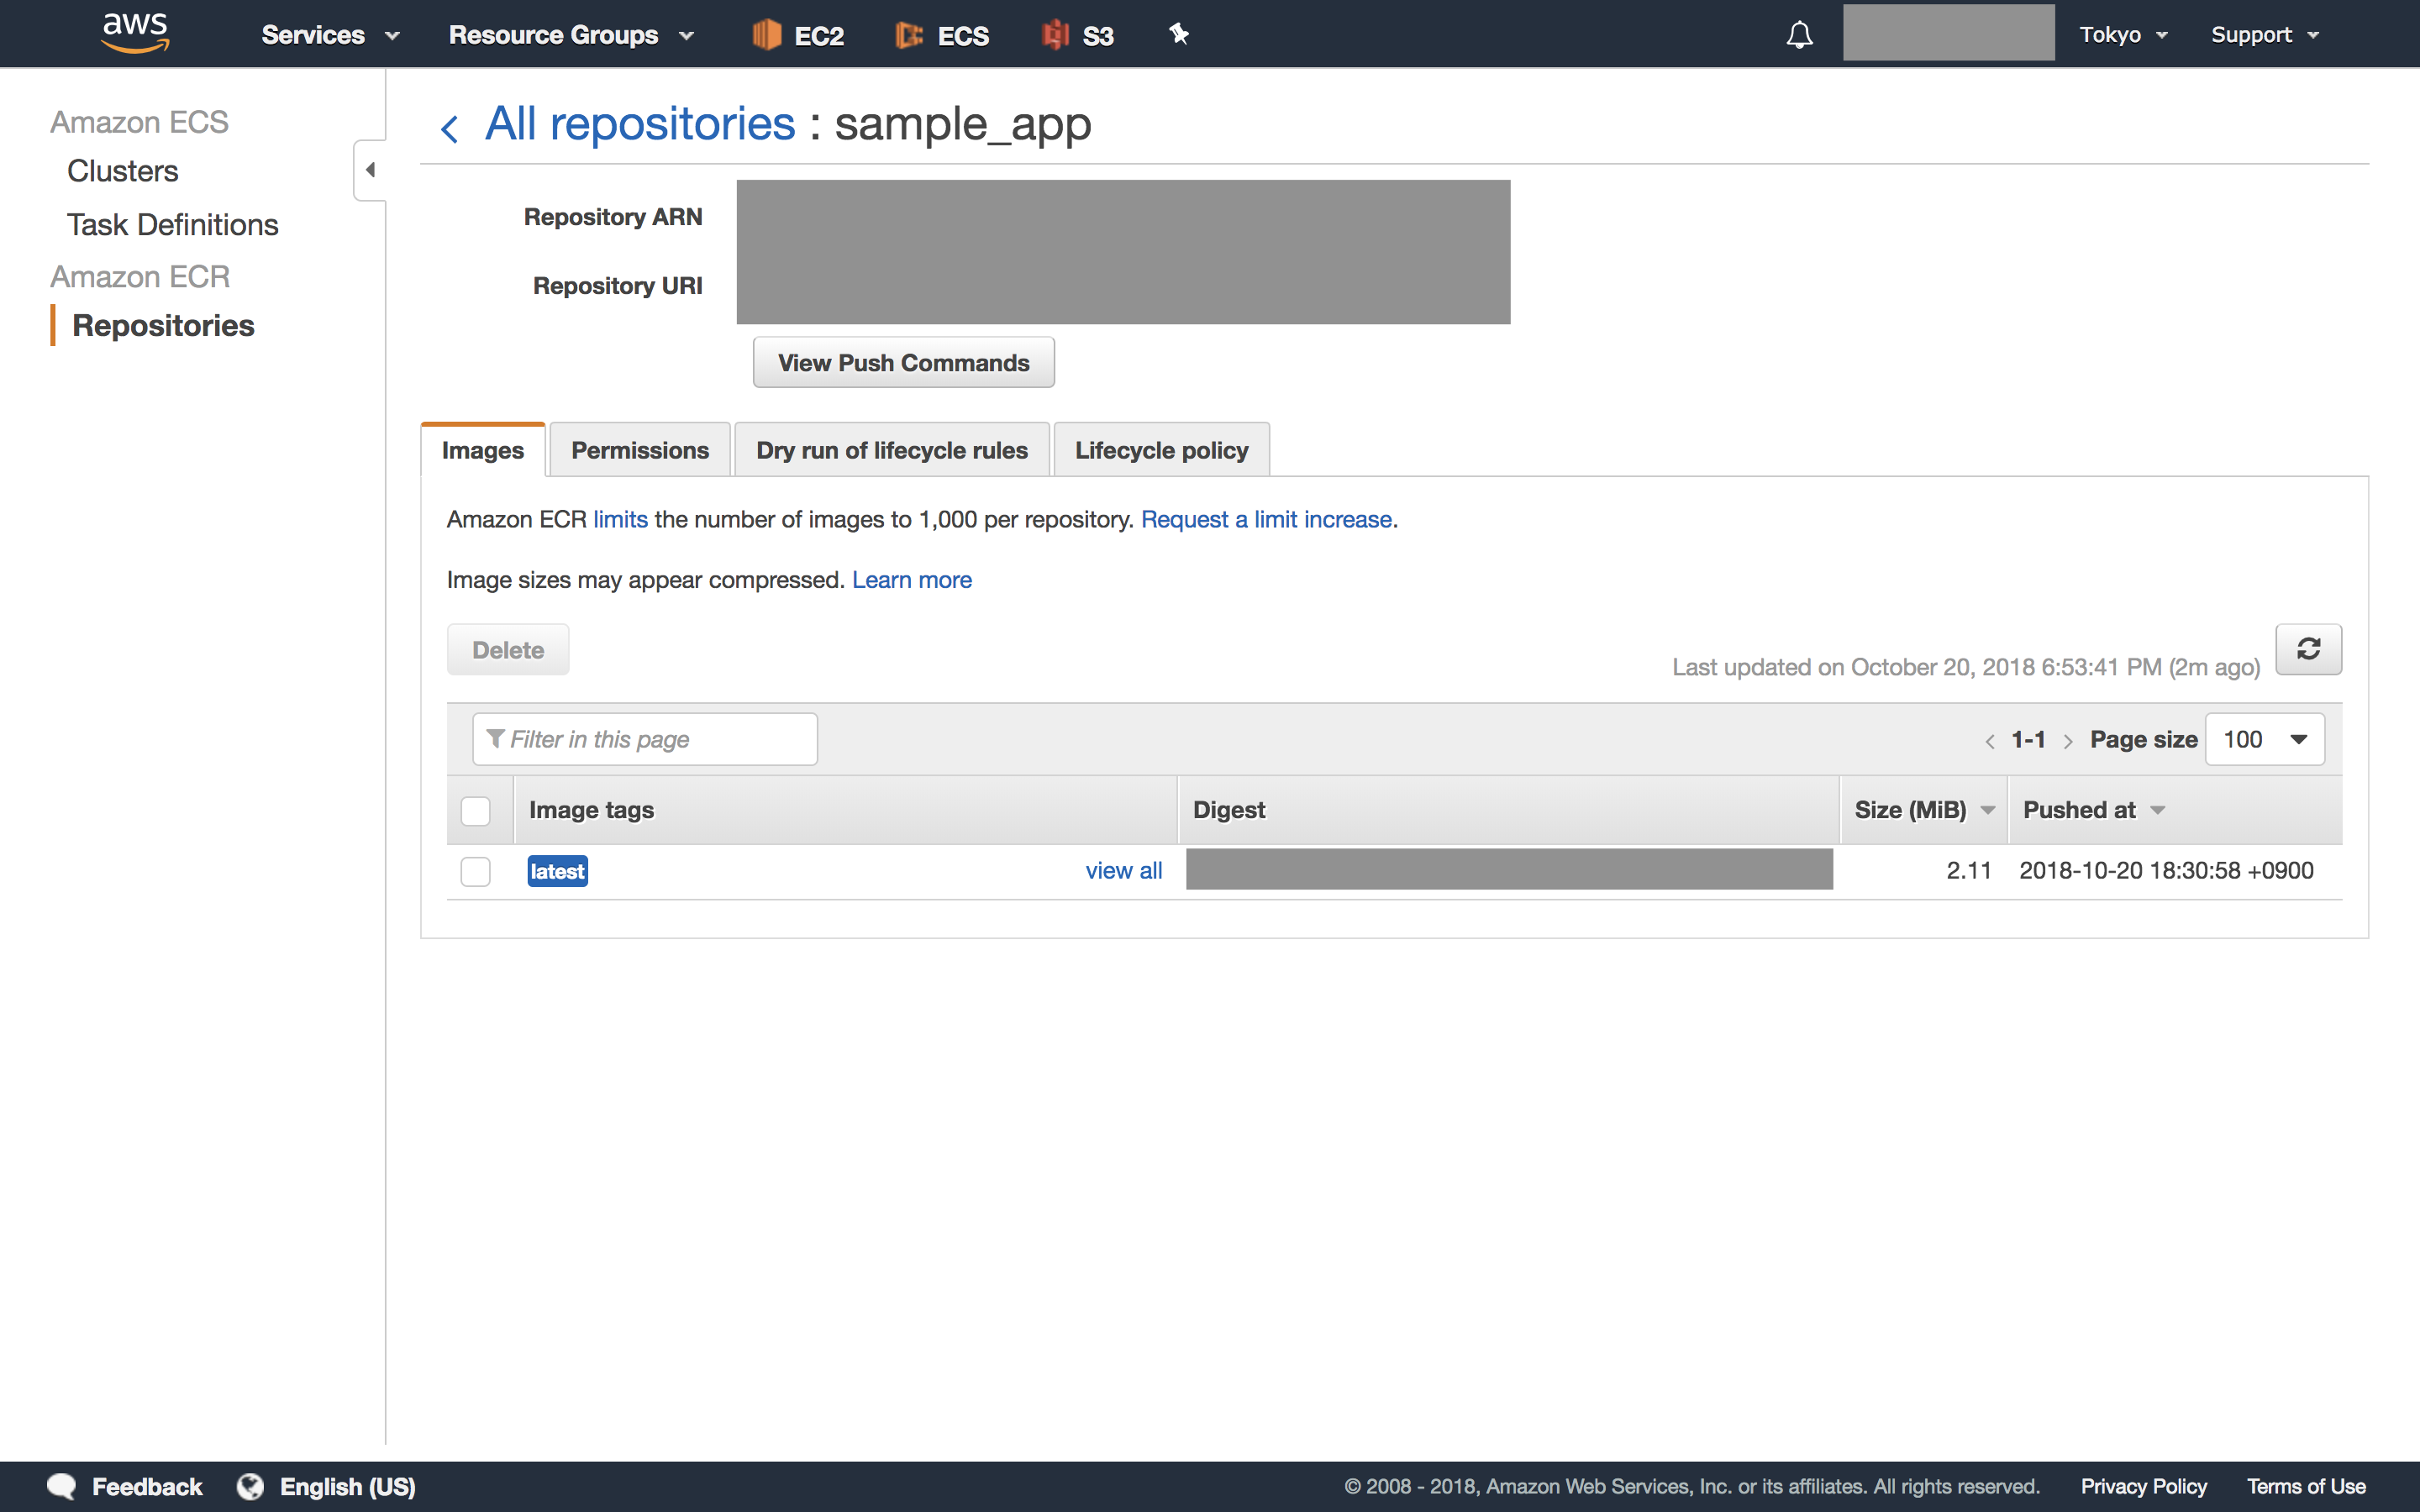Open the ECS service shortcut

tap(941, 33)
